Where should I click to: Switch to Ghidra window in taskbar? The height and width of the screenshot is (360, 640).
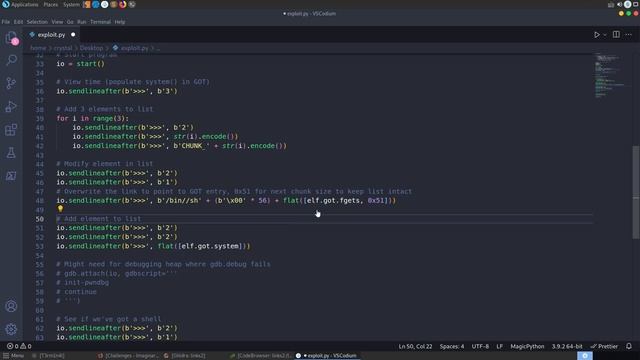coord(184,356)
